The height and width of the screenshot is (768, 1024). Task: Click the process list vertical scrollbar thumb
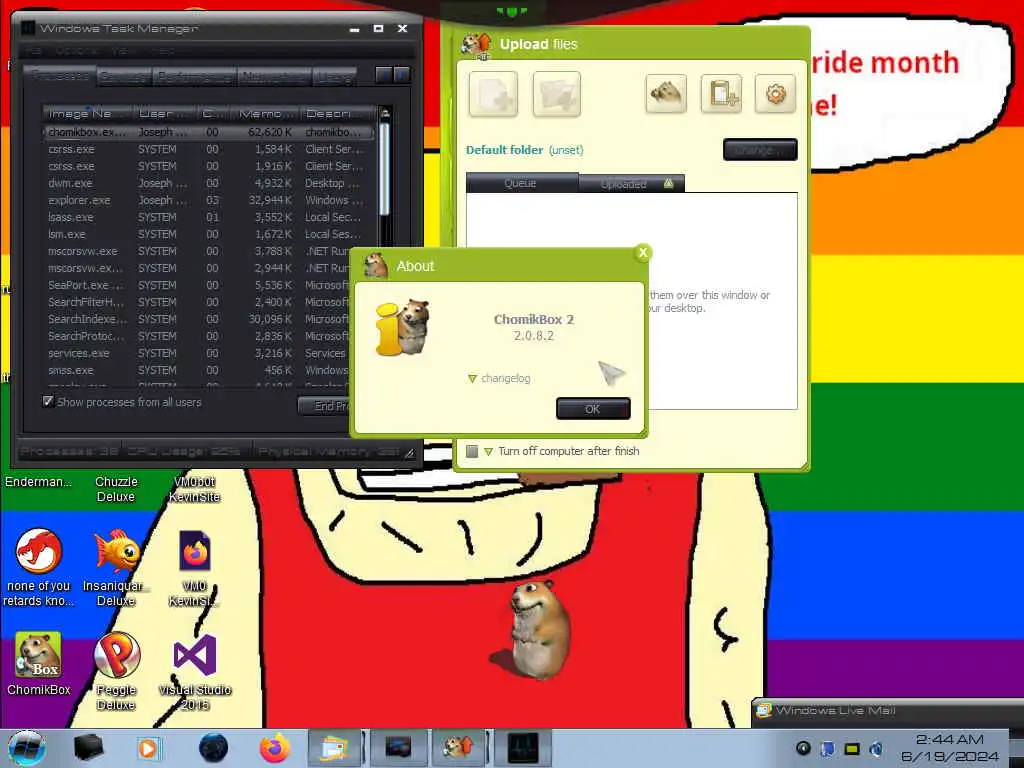pyautogui.click(x=385, y=168)
